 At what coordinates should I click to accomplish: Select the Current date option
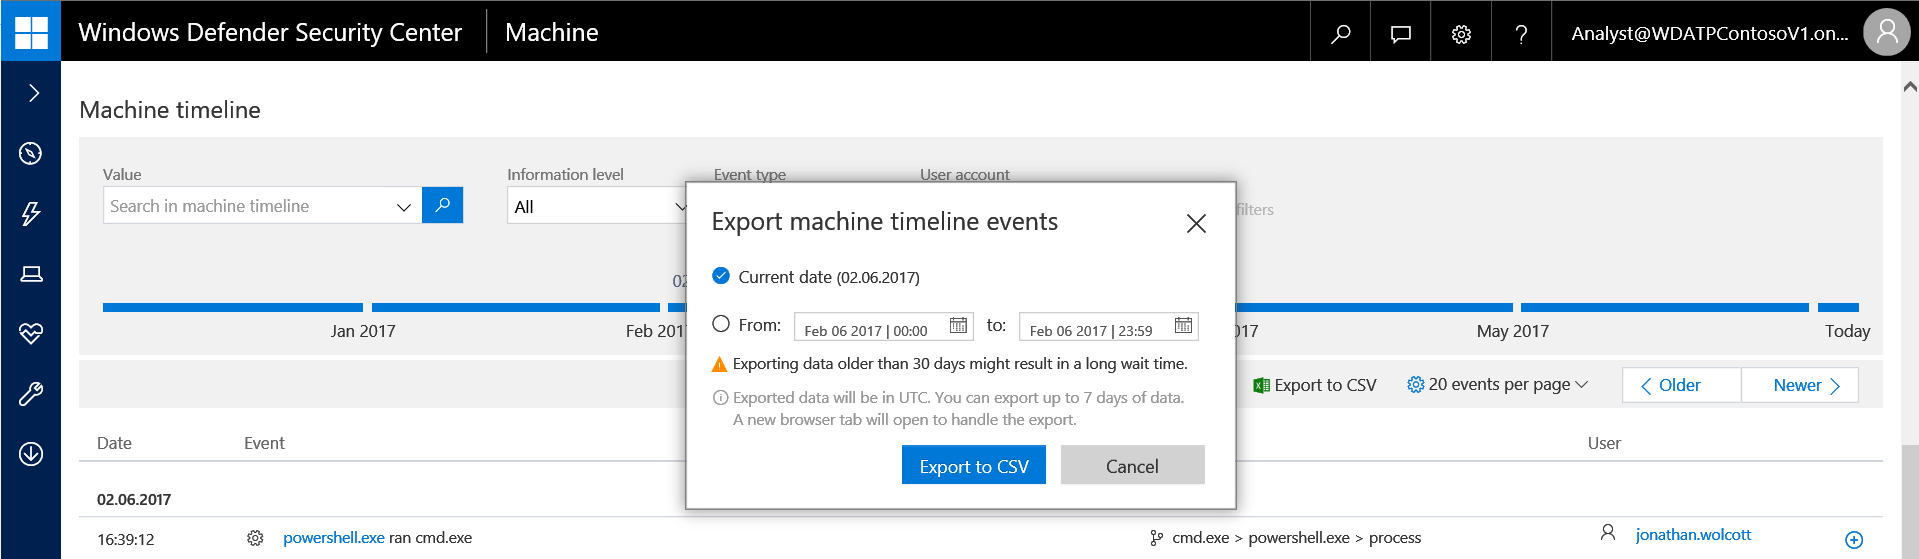click(721, 276)
